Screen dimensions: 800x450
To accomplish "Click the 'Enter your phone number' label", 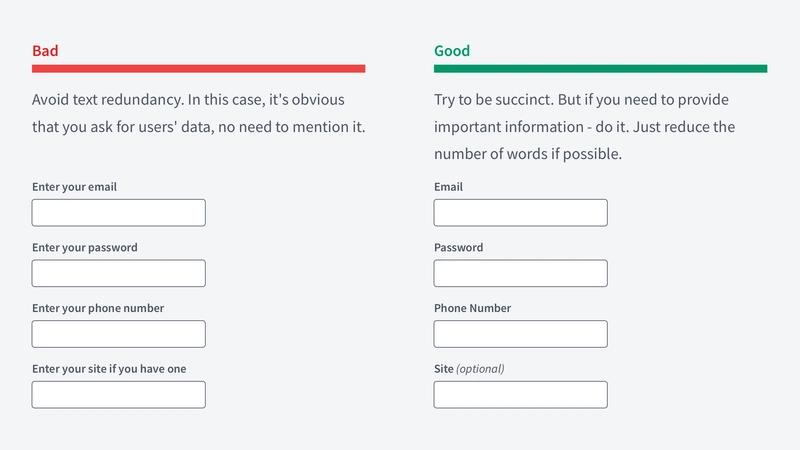I will [98, 308].
